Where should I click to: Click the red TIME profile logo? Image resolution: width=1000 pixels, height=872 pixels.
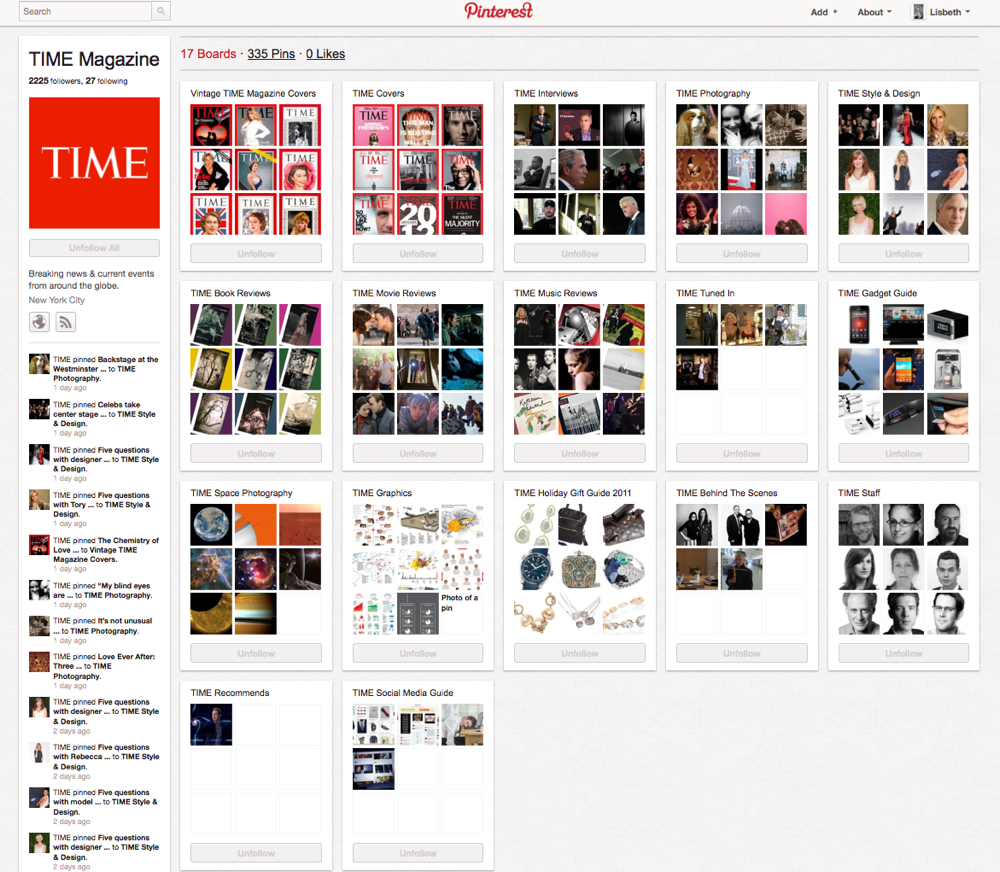tap(94, 163)
